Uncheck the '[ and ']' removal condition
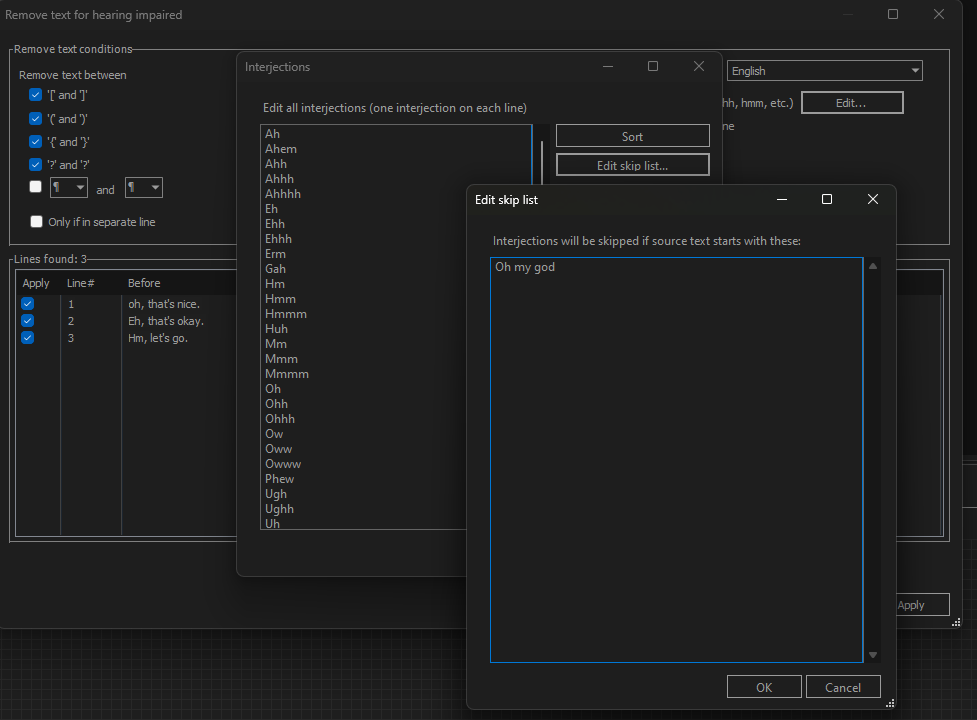Viewport: 977px width, 720px height. click(33, 94)
